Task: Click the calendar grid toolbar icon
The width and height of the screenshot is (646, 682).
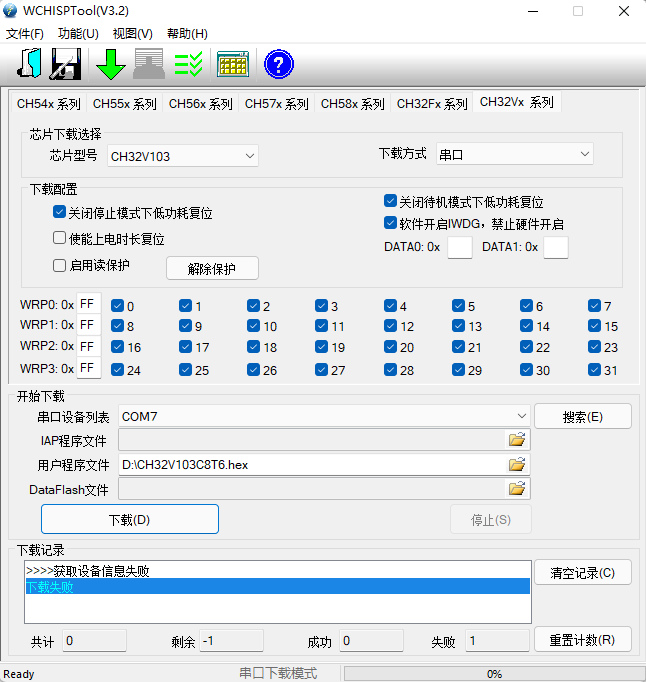Action: 233,64
